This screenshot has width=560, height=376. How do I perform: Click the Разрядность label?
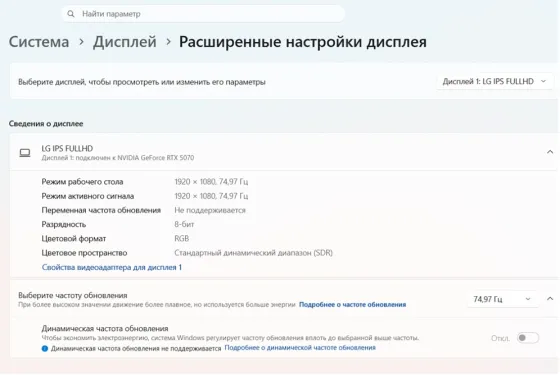tap(64, 225)
